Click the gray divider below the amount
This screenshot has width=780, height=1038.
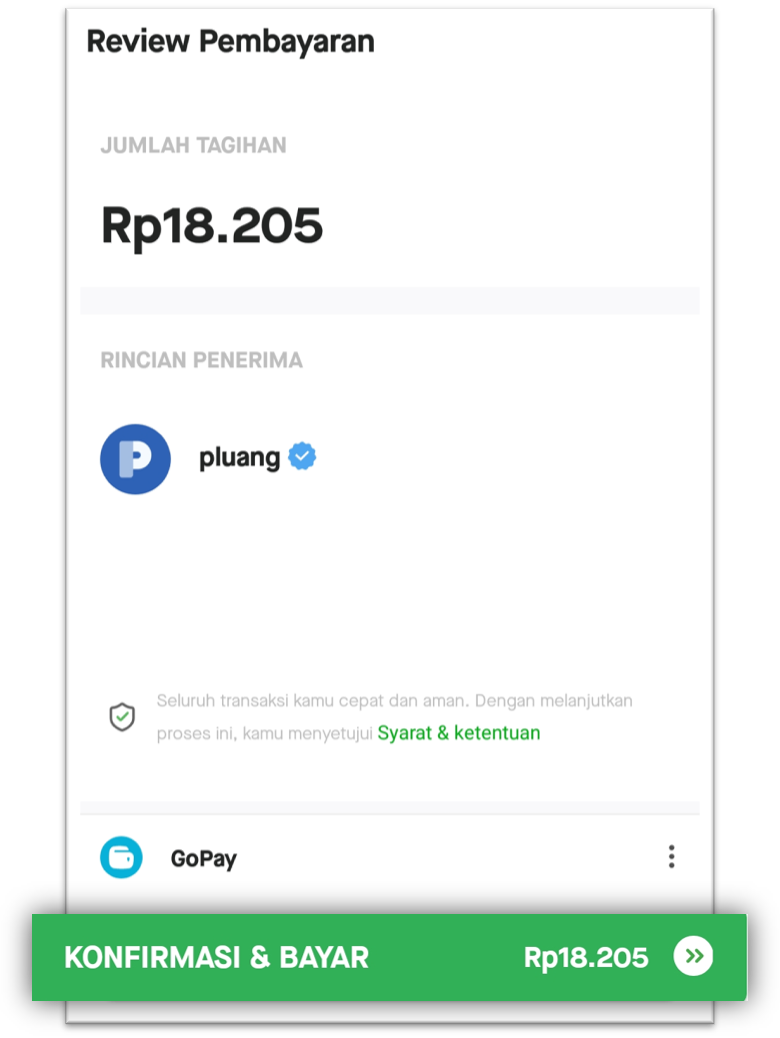tap(389, 301)
